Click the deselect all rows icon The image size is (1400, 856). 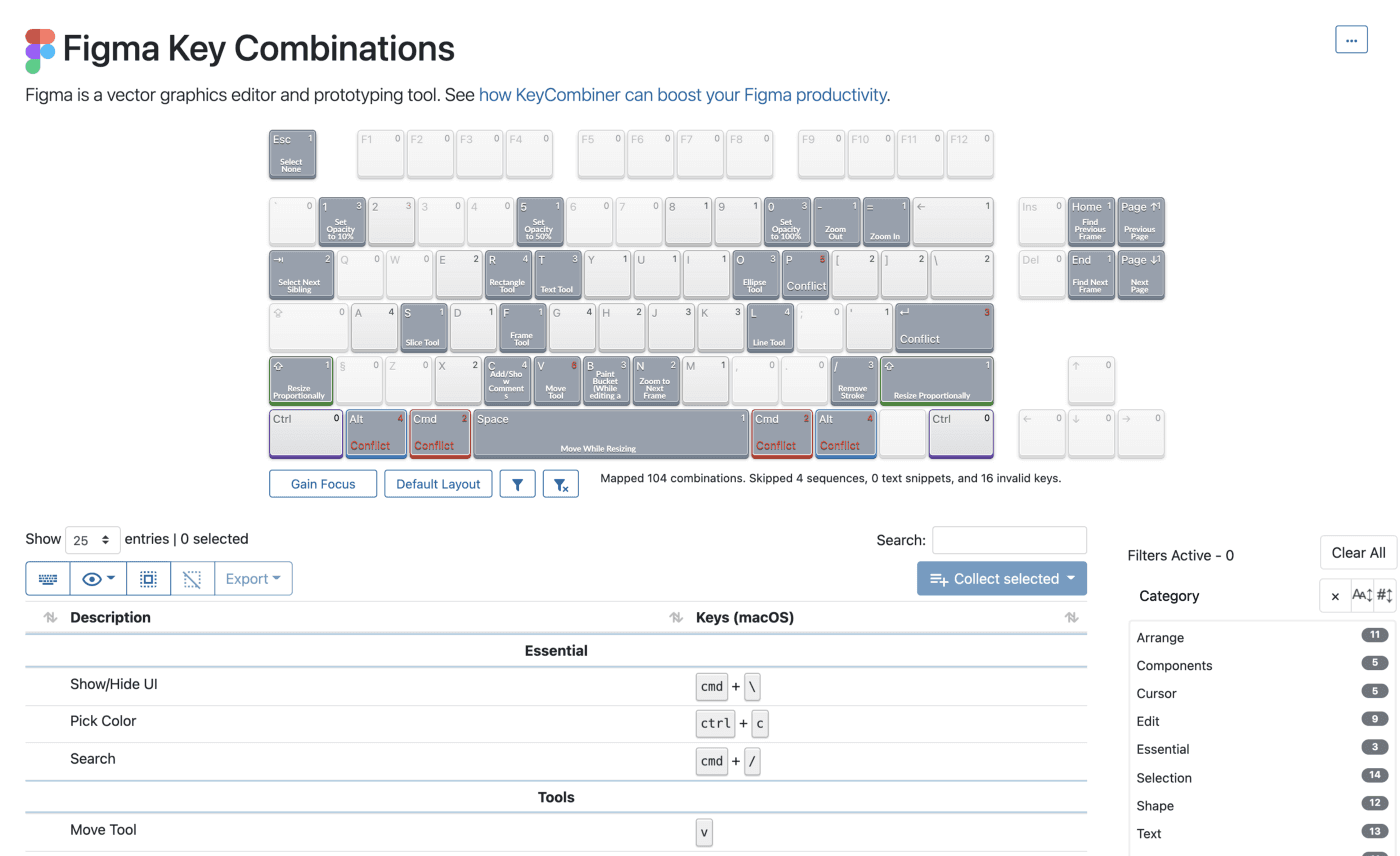(x=193, y=578)
